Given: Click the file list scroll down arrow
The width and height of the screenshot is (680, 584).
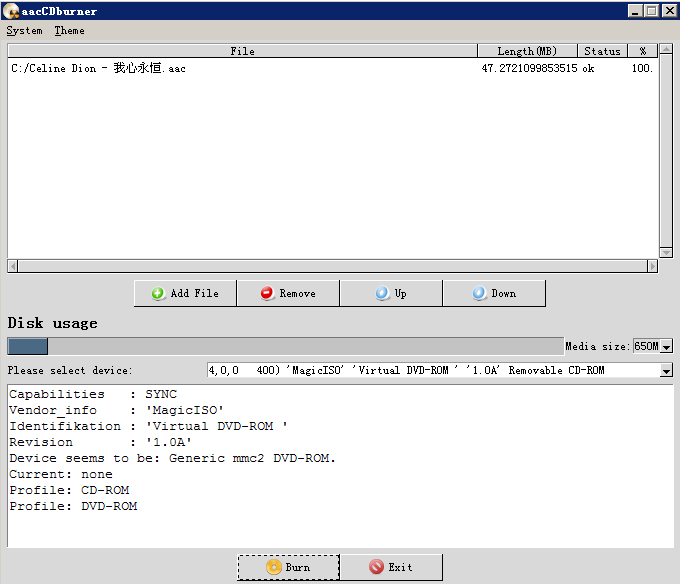Looking at the screenshot, I should [666, 252].
